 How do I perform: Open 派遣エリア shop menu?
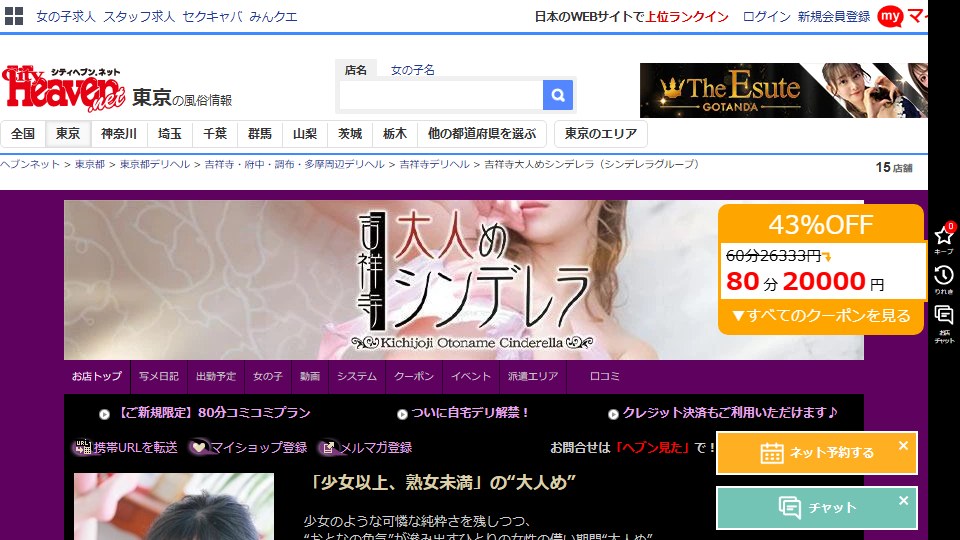tap(533, 377)
